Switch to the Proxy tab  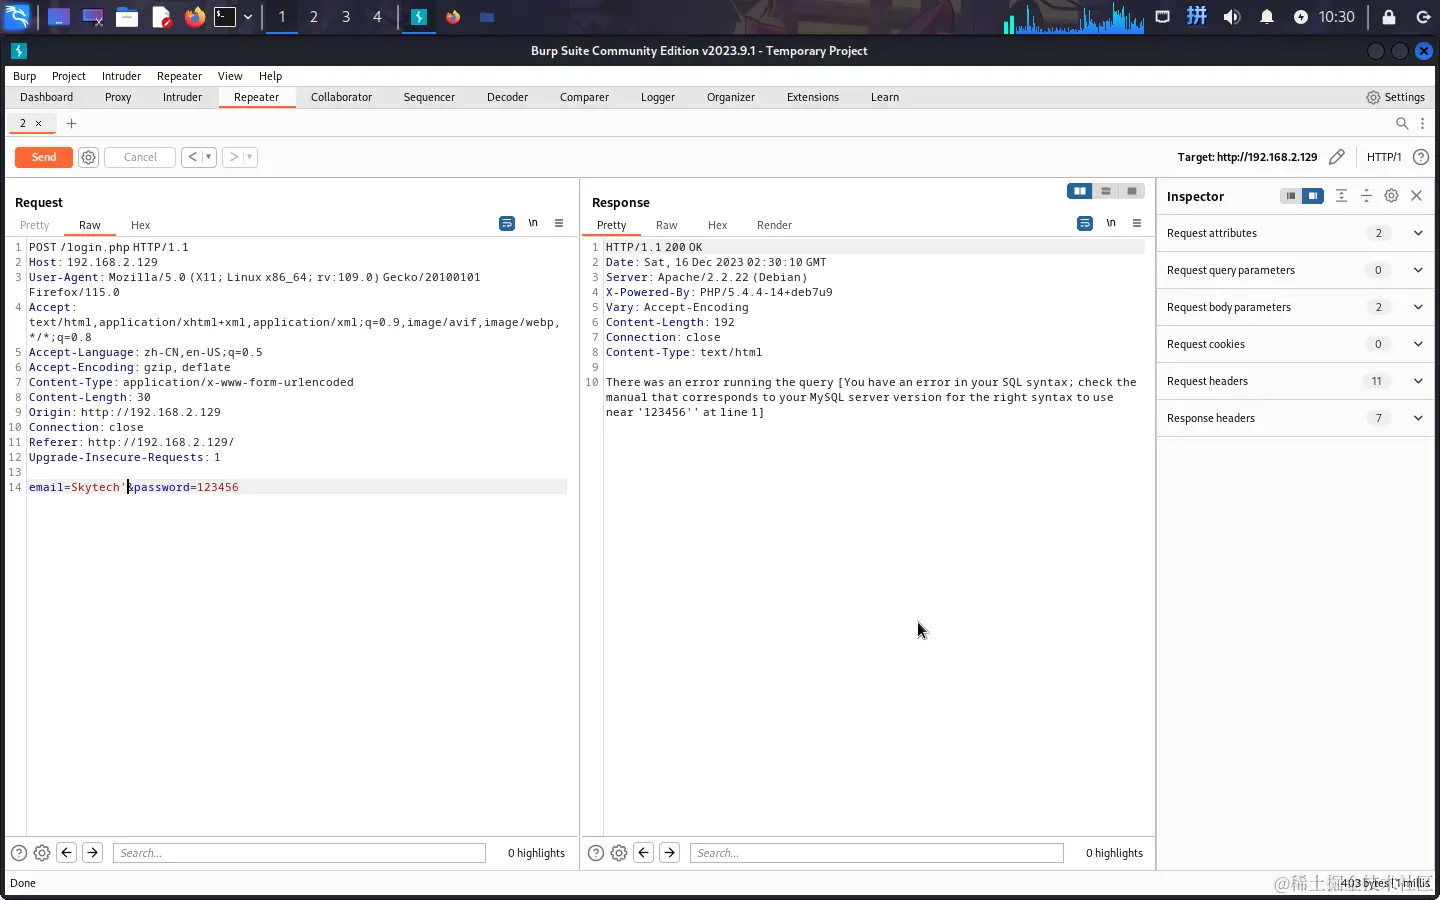[118, 97]
